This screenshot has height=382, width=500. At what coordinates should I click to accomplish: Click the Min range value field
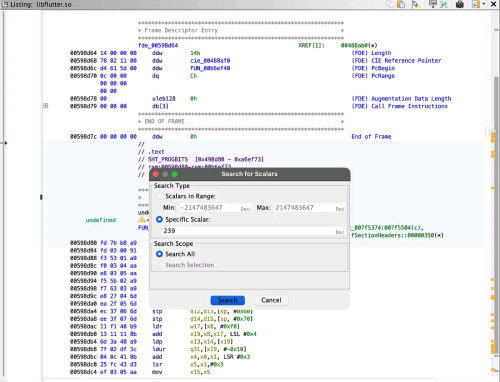(215, 208)
